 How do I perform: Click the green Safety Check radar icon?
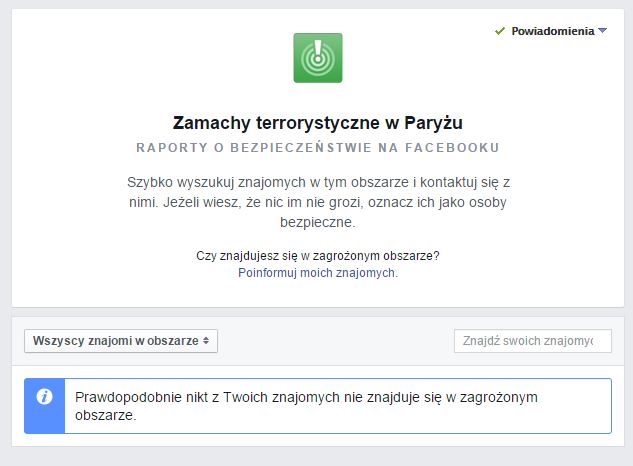click(x=317, y=58)
